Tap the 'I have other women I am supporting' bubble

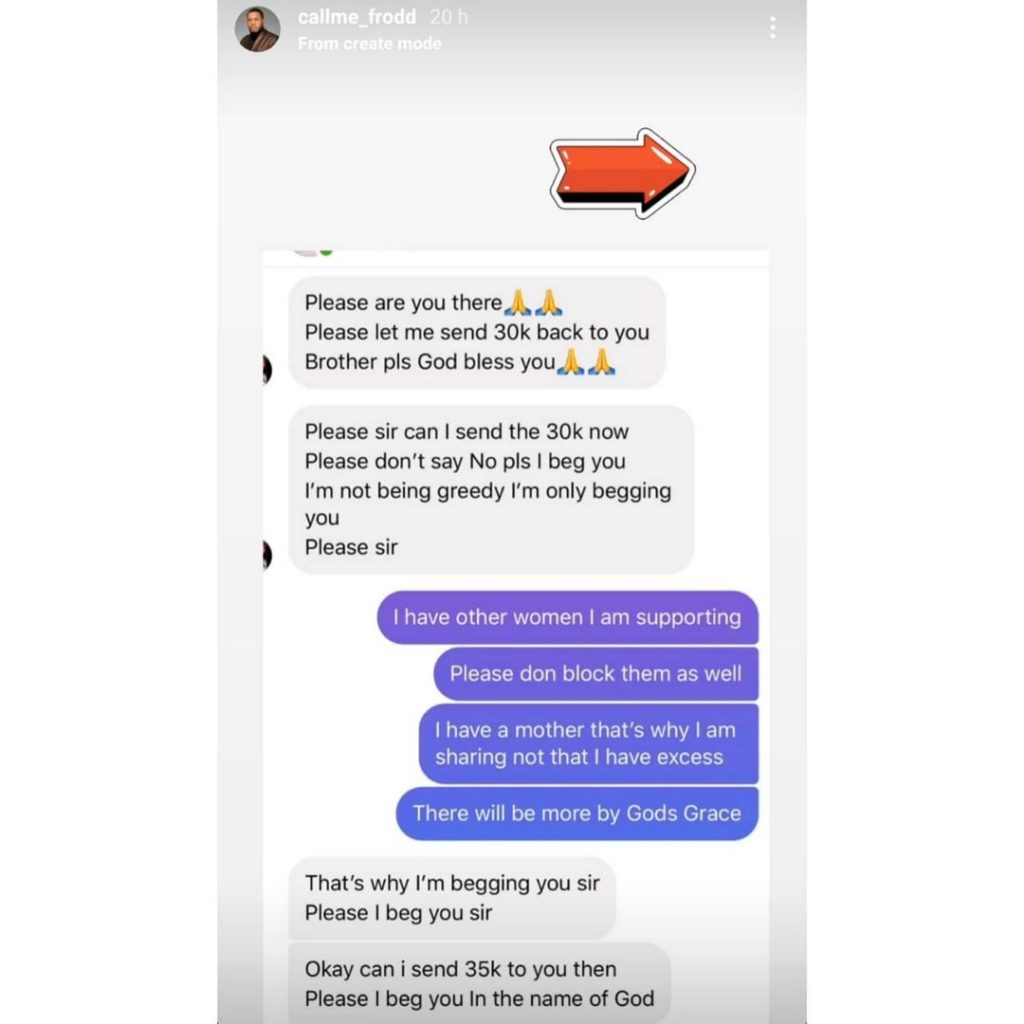pos(568,617)
